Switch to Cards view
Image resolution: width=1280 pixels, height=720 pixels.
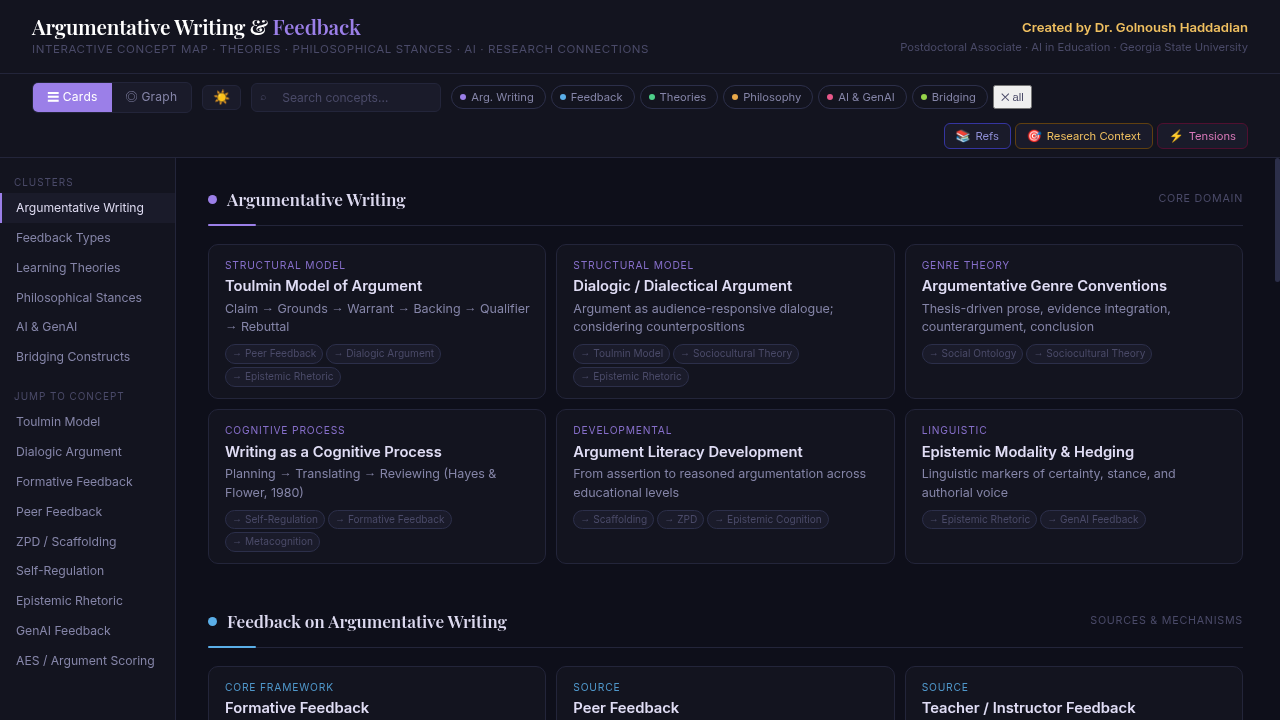72,97
